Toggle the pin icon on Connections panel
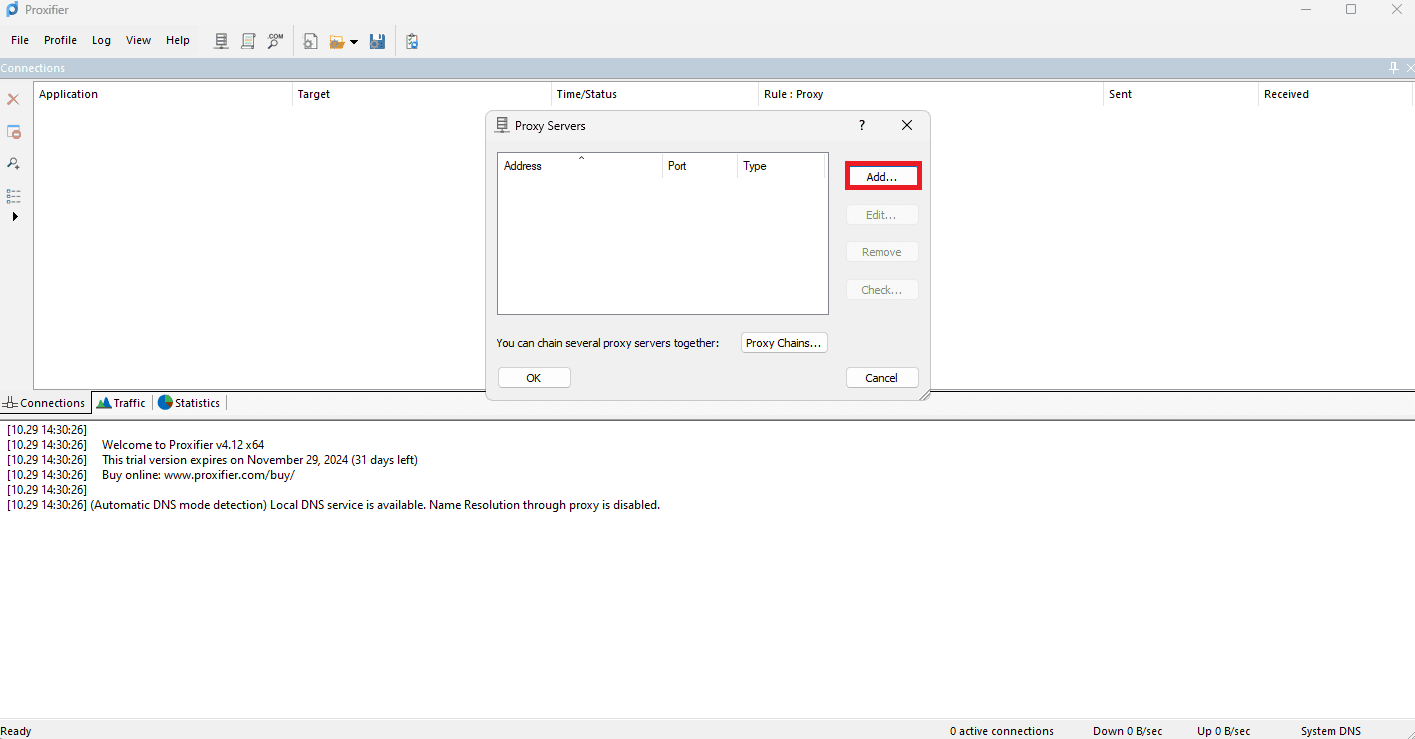The height and width of the screenshot is (739, 1415). 1392,68
